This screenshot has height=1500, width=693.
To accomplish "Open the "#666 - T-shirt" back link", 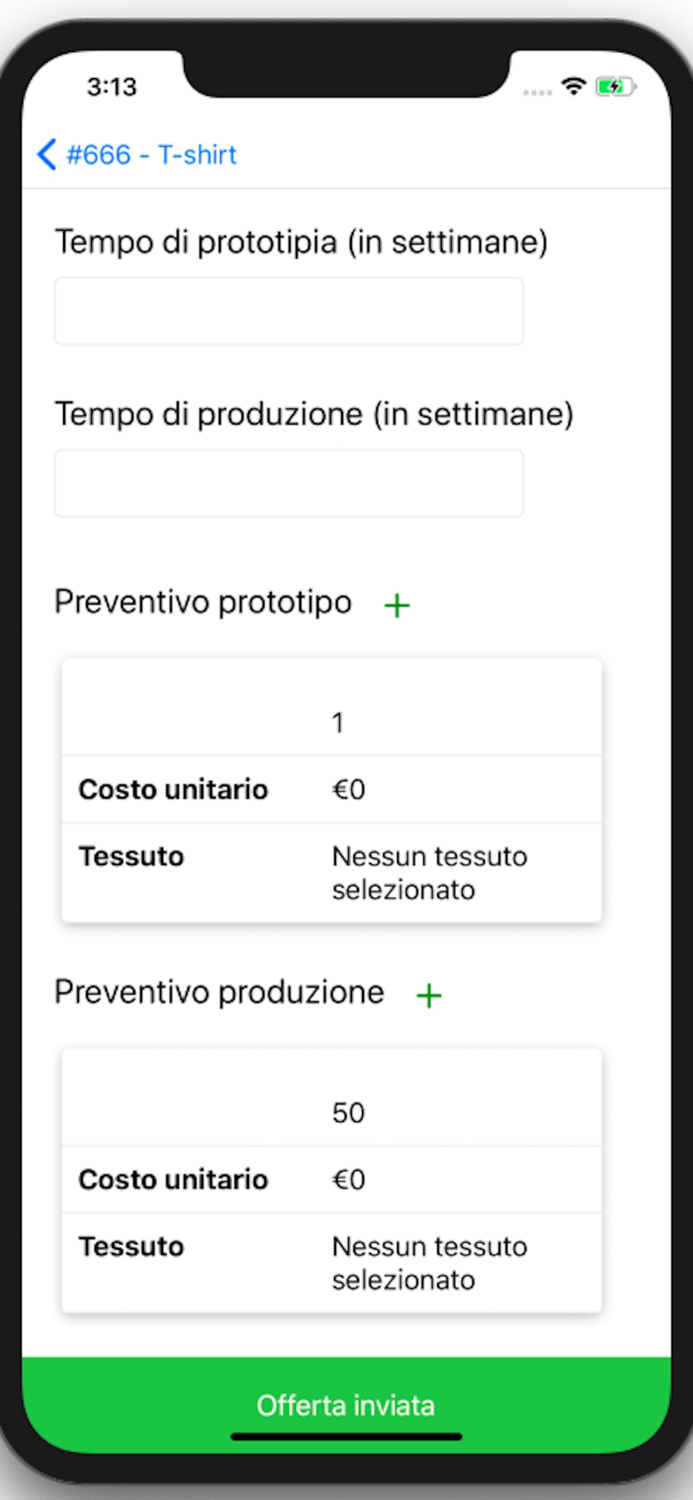I will (151, 155).
